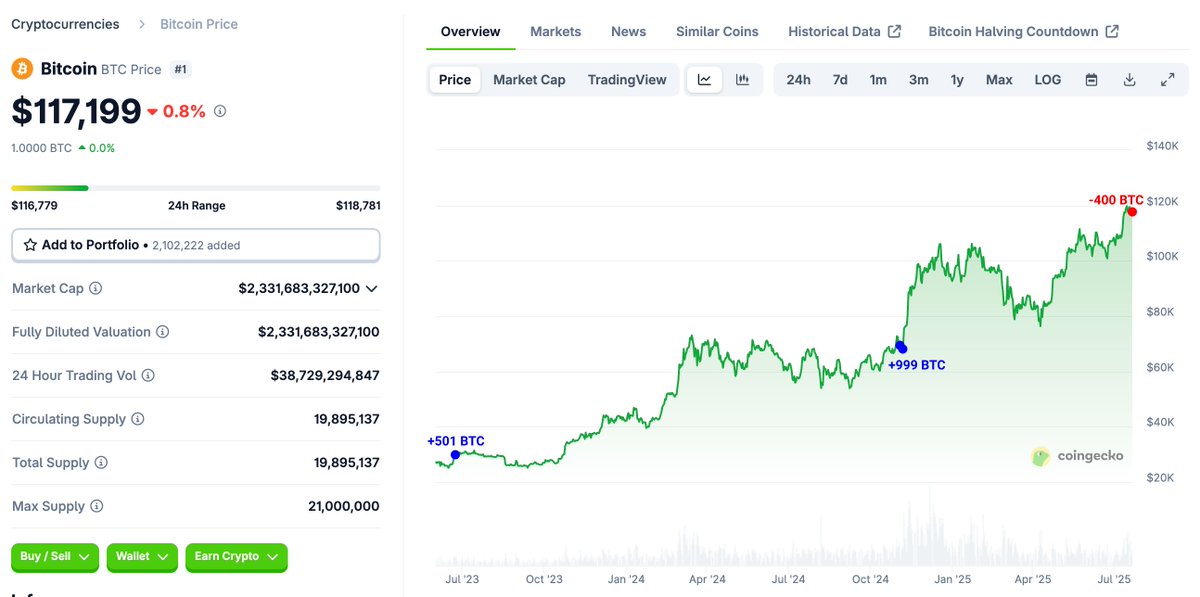Open the Buy / Sell dropdown
The image size is (1200, 597).
coord(56,557)
